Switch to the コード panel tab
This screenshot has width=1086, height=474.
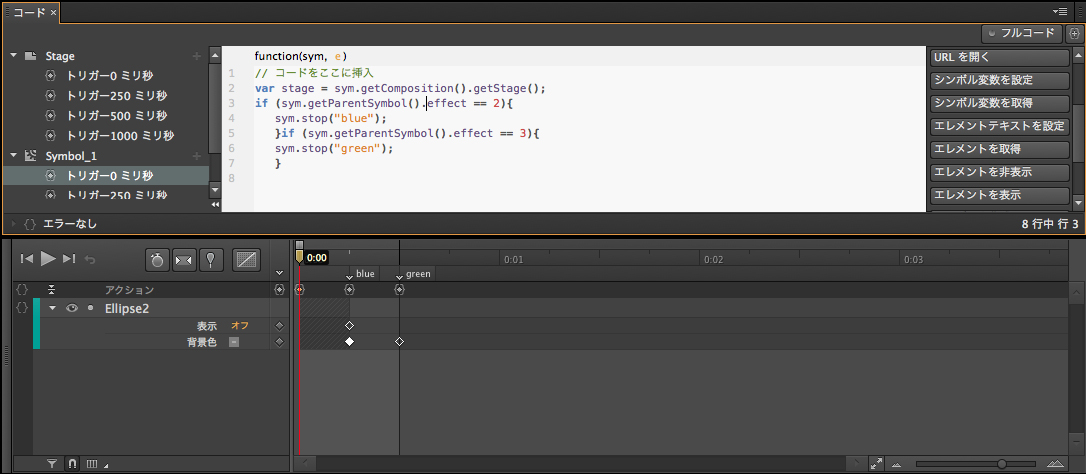30,12
